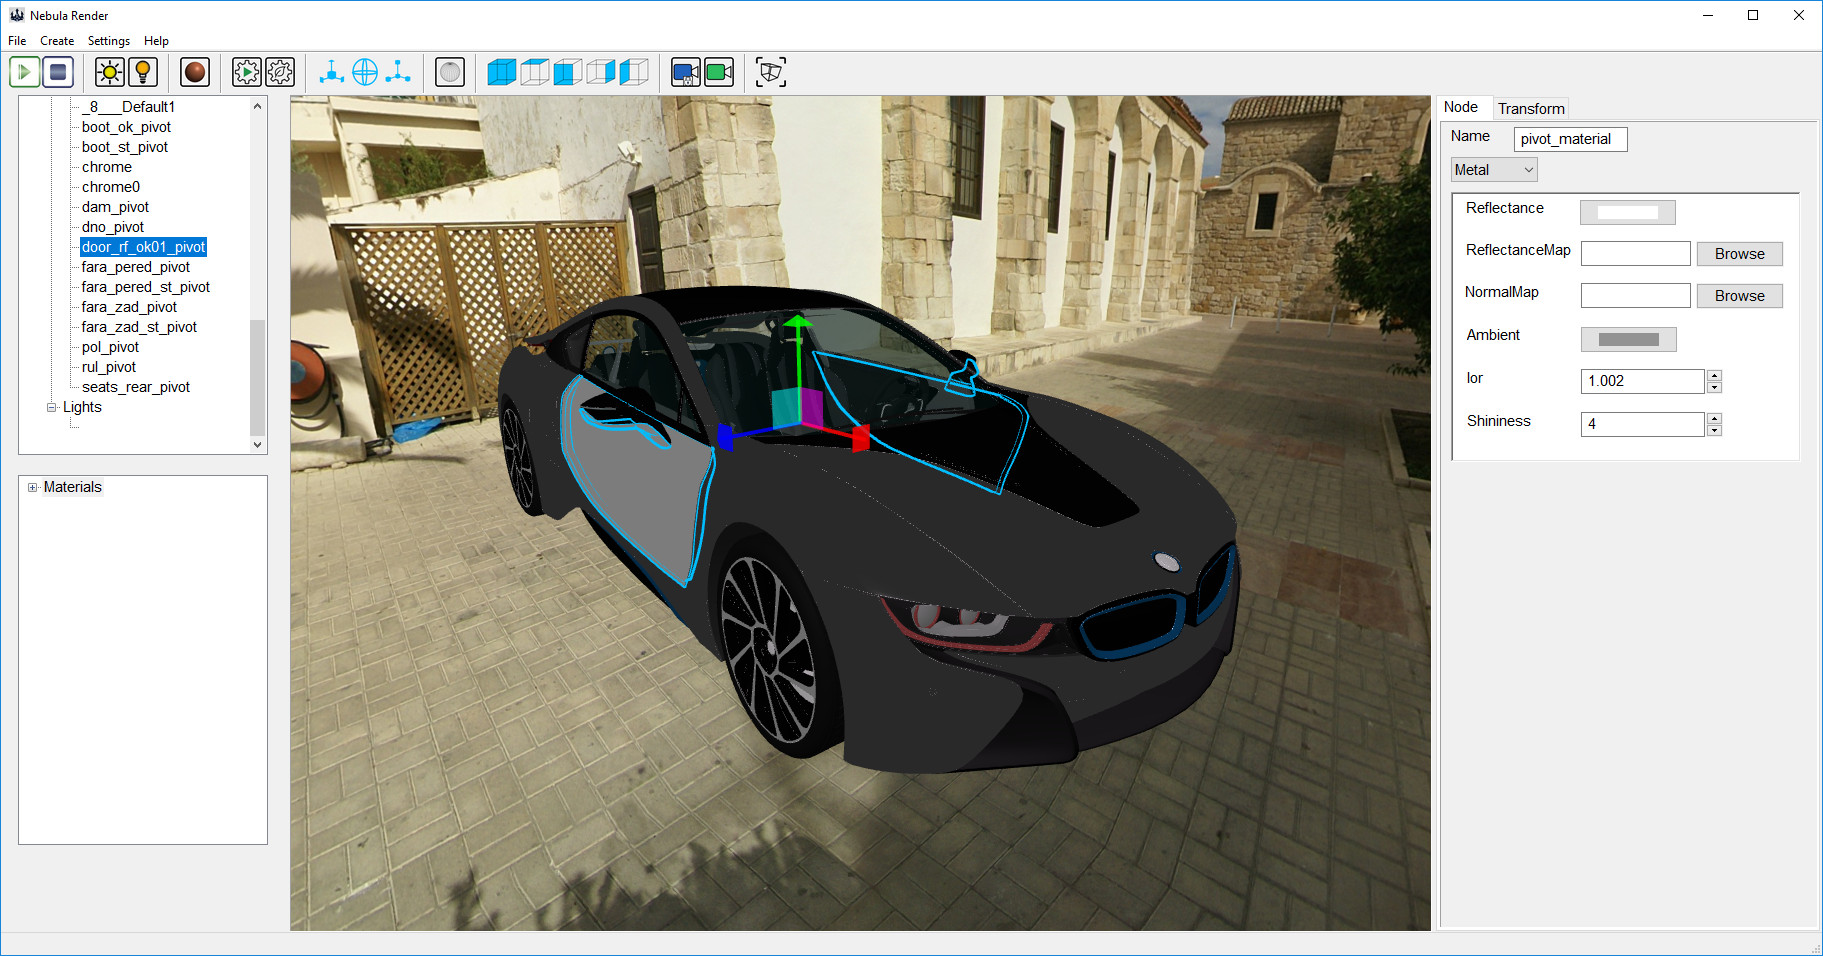Select the dam_pivot node
This screenshot has height=956, width=1823.
[x=115, y=207]
